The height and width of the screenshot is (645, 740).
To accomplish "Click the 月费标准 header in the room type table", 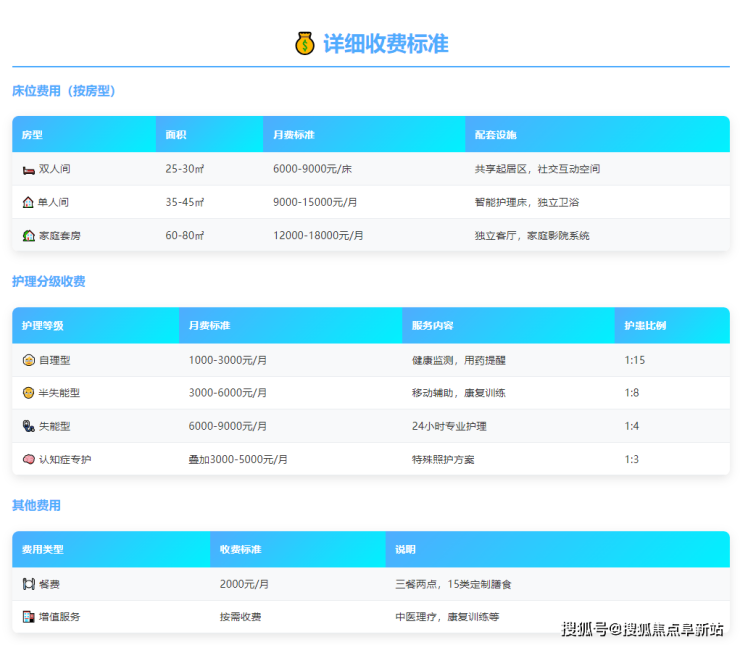I will (294, 135).
